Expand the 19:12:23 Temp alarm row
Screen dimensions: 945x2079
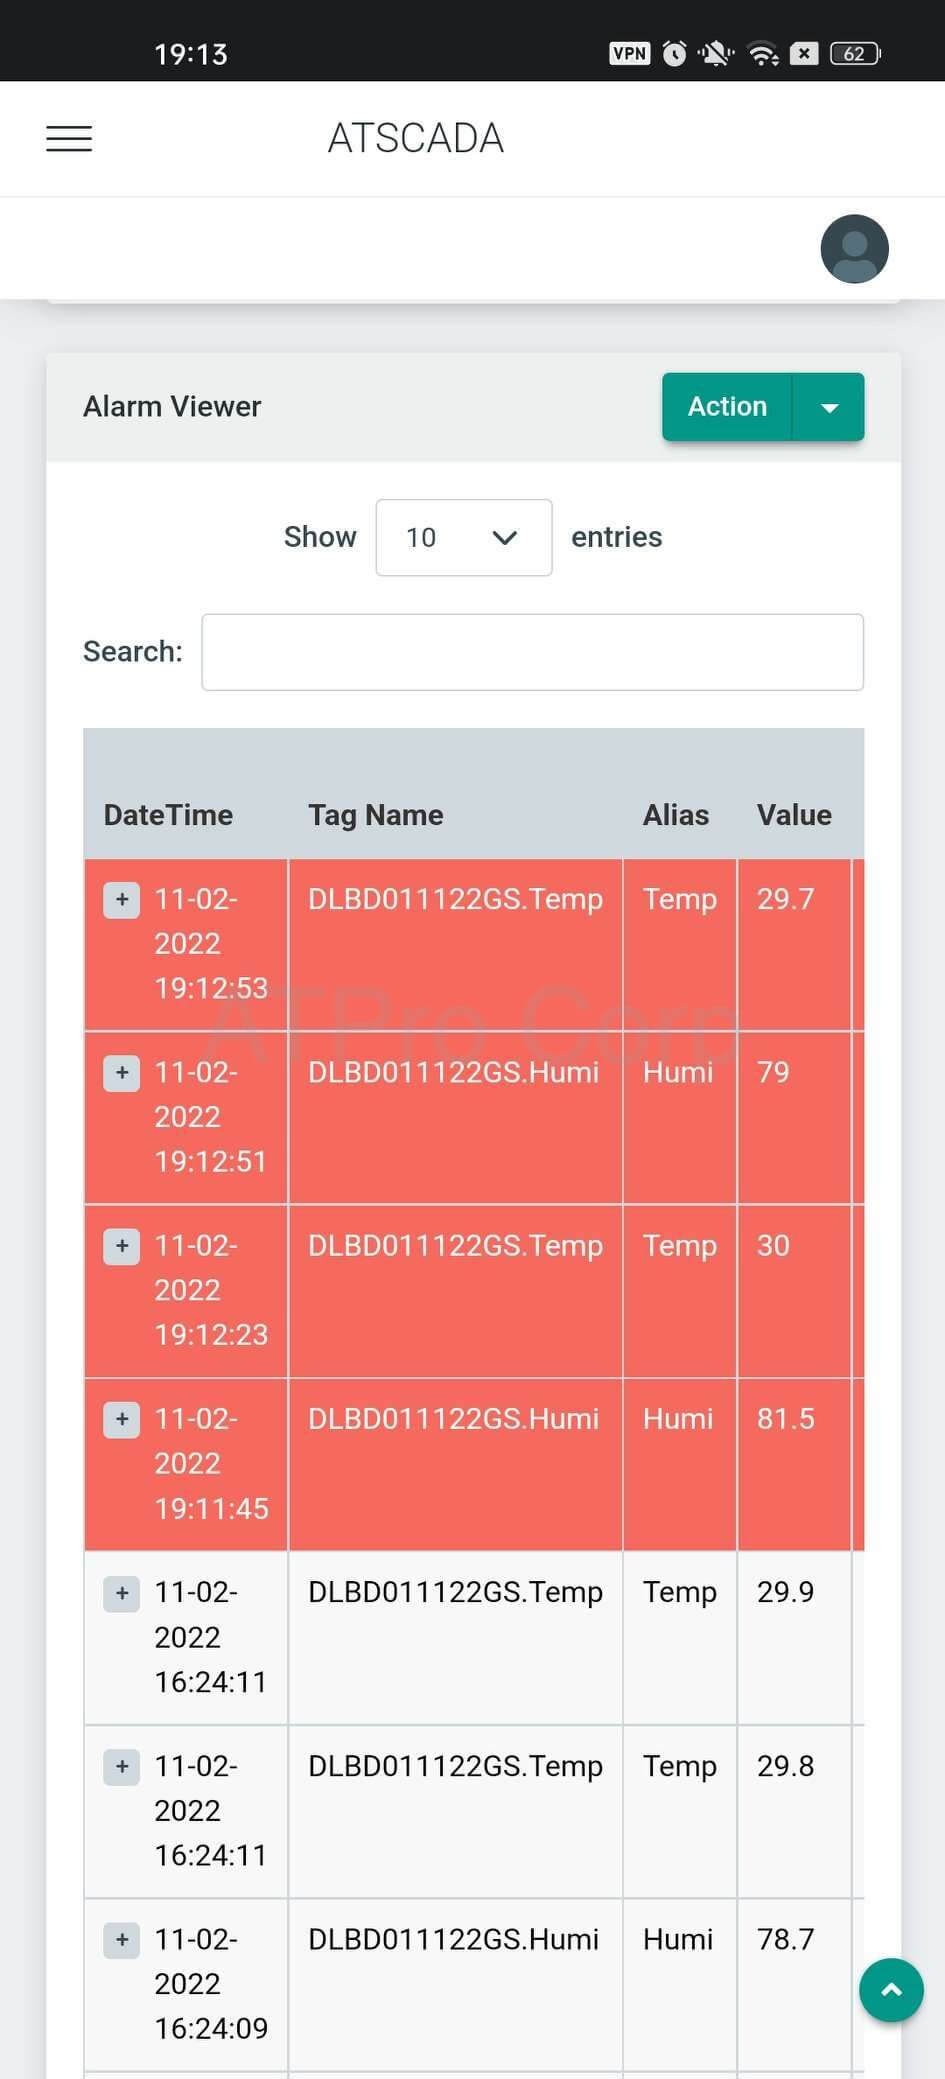(x=122, y=1246)
